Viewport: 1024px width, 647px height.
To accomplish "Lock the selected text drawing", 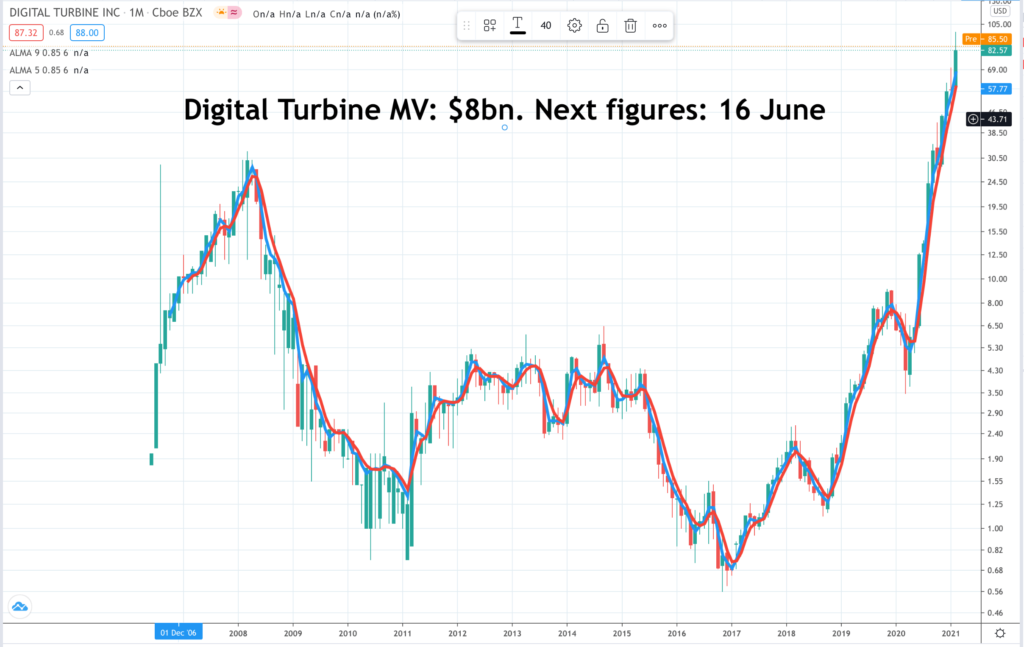I will point(602,25).
